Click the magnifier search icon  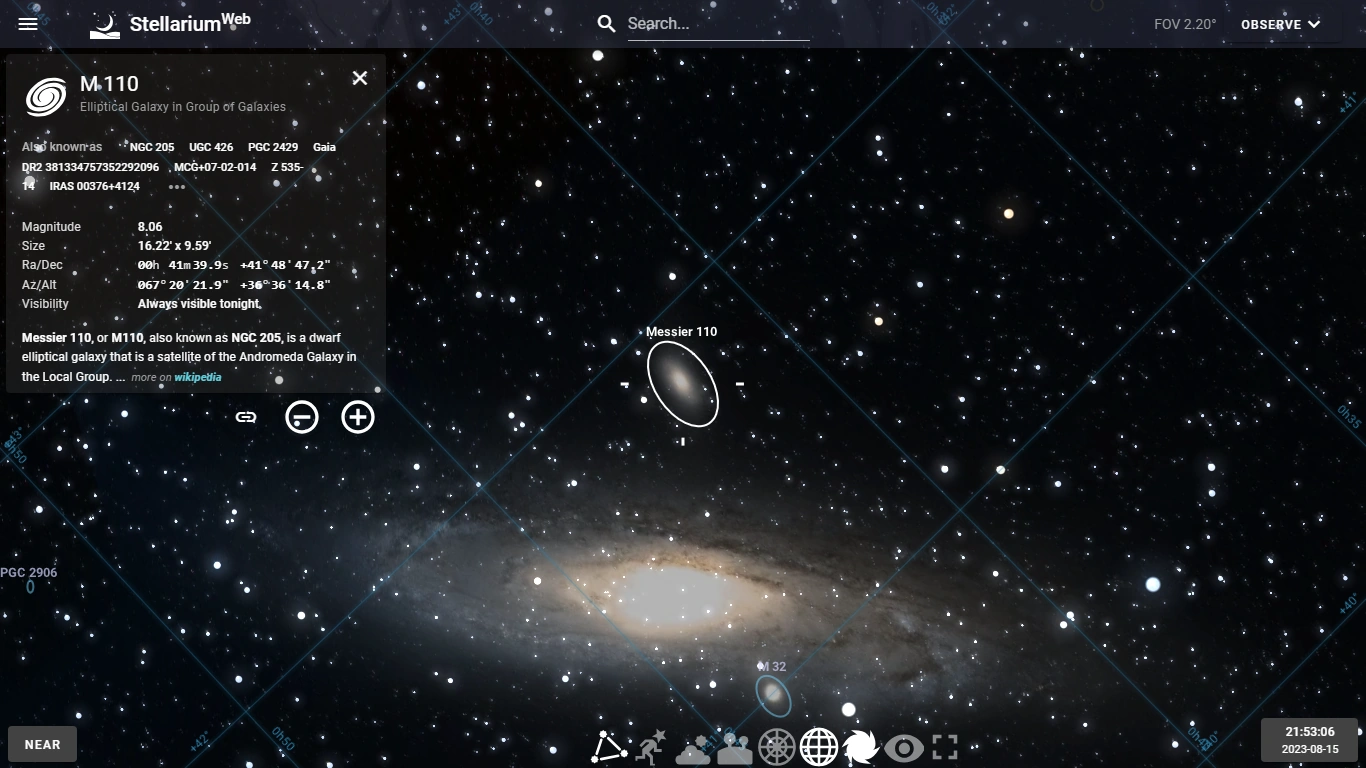606,24
